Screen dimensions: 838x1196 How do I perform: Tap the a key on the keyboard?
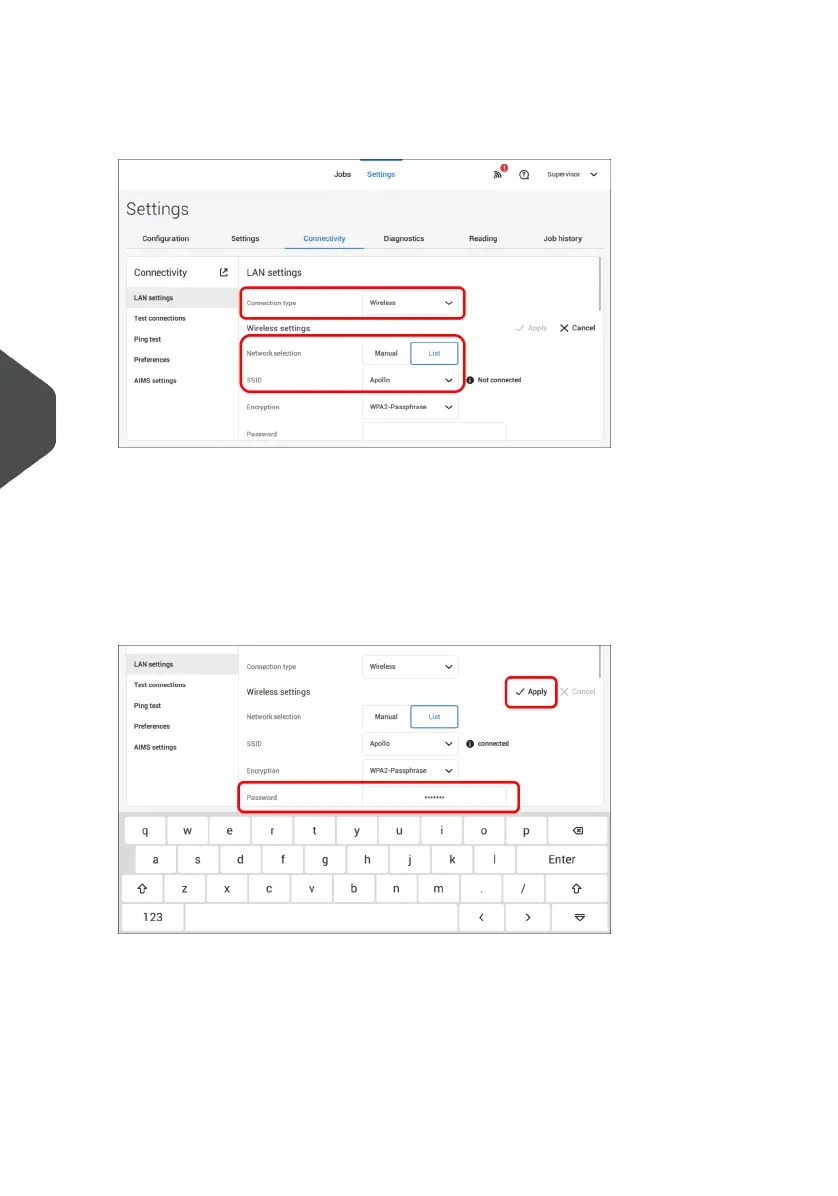click(x=156, y=860)
